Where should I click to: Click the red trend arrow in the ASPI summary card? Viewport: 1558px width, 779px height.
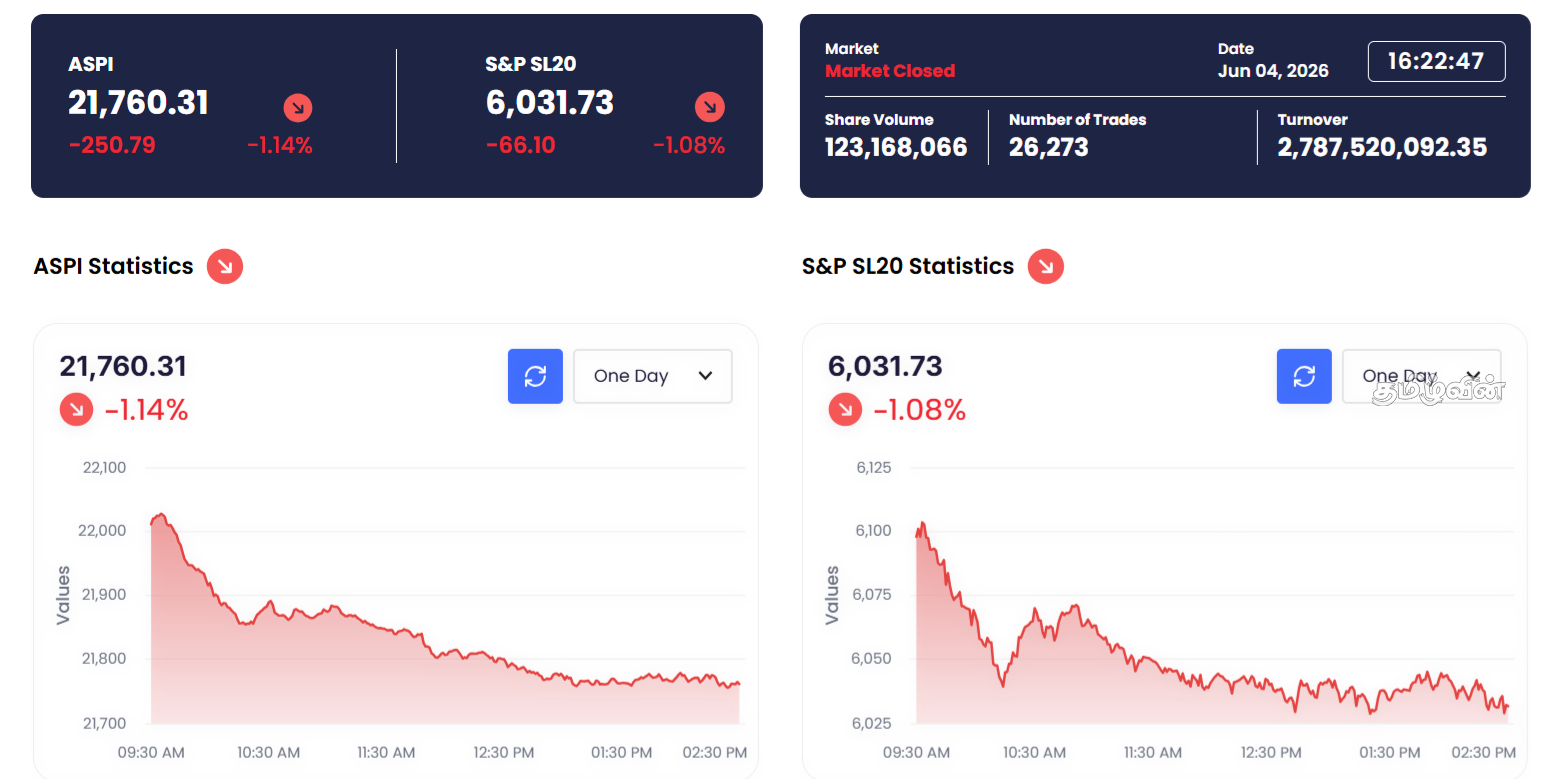[x=298, y=107]
